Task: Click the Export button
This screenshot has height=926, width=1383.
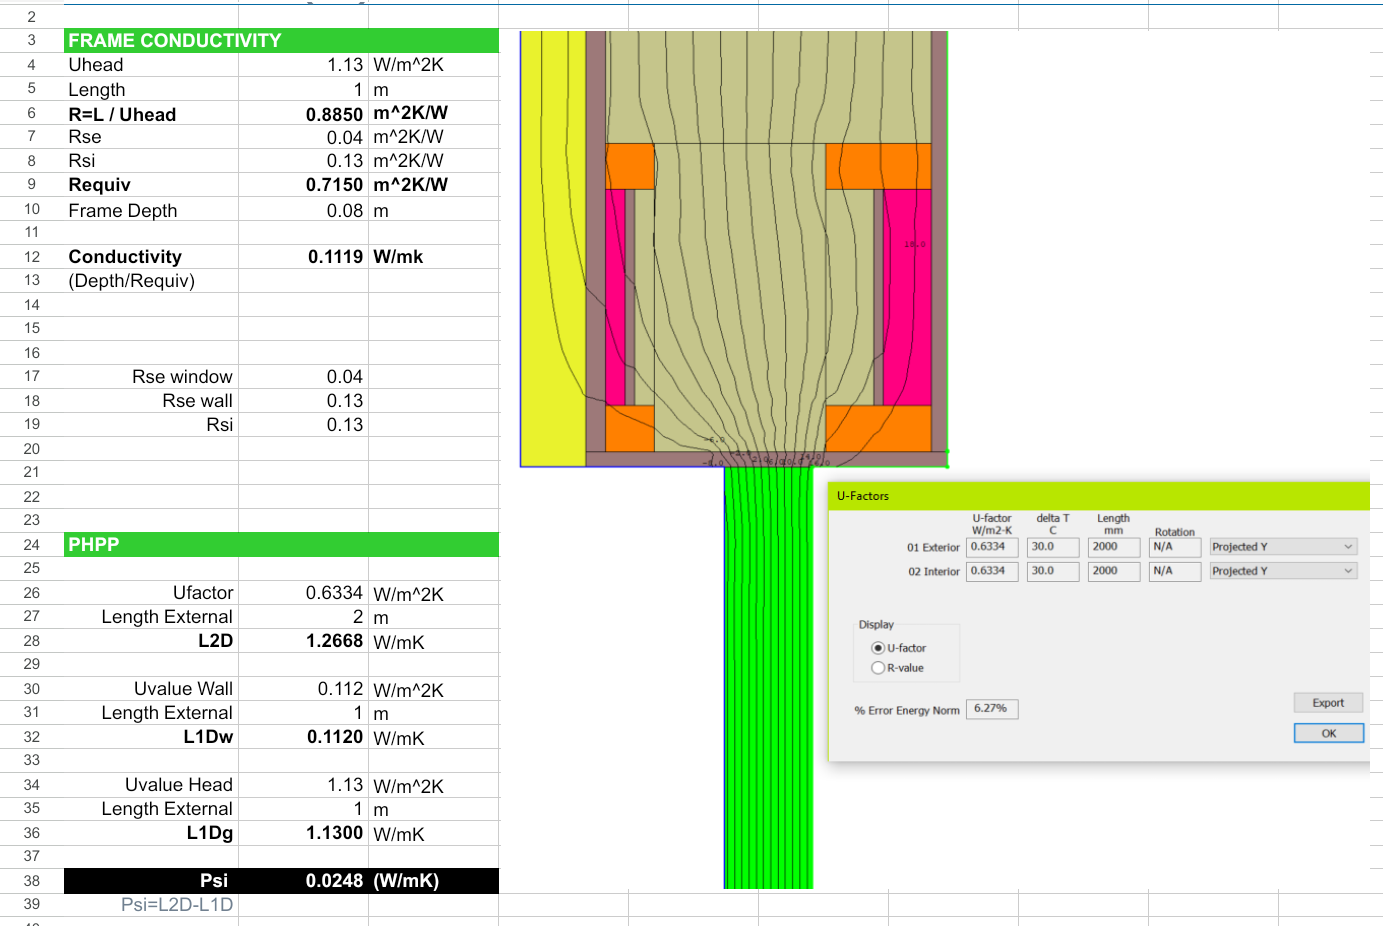Action: [1328, 703]
